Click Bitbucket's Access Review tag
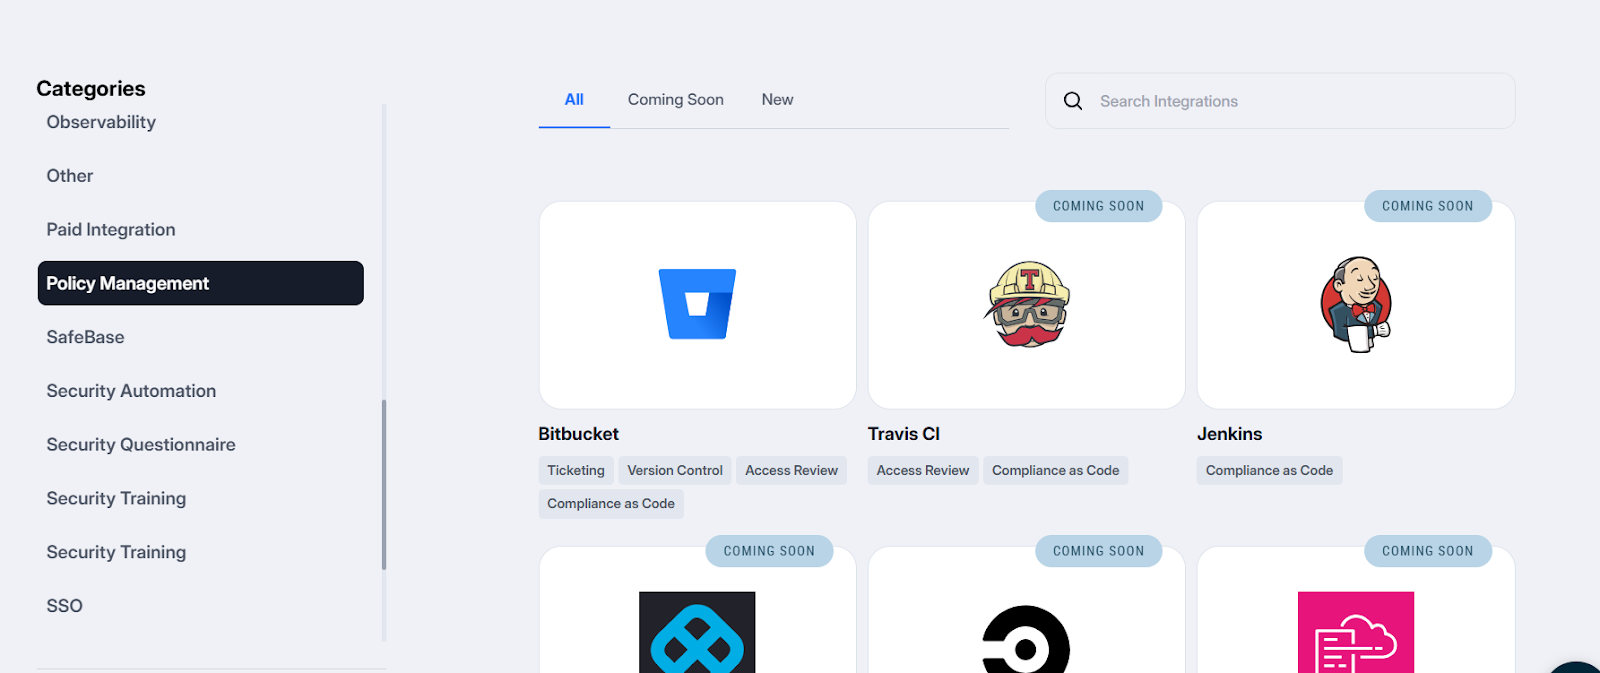Screen dimensions: 1600x673 pyautogui.click(x=792, y=471)
